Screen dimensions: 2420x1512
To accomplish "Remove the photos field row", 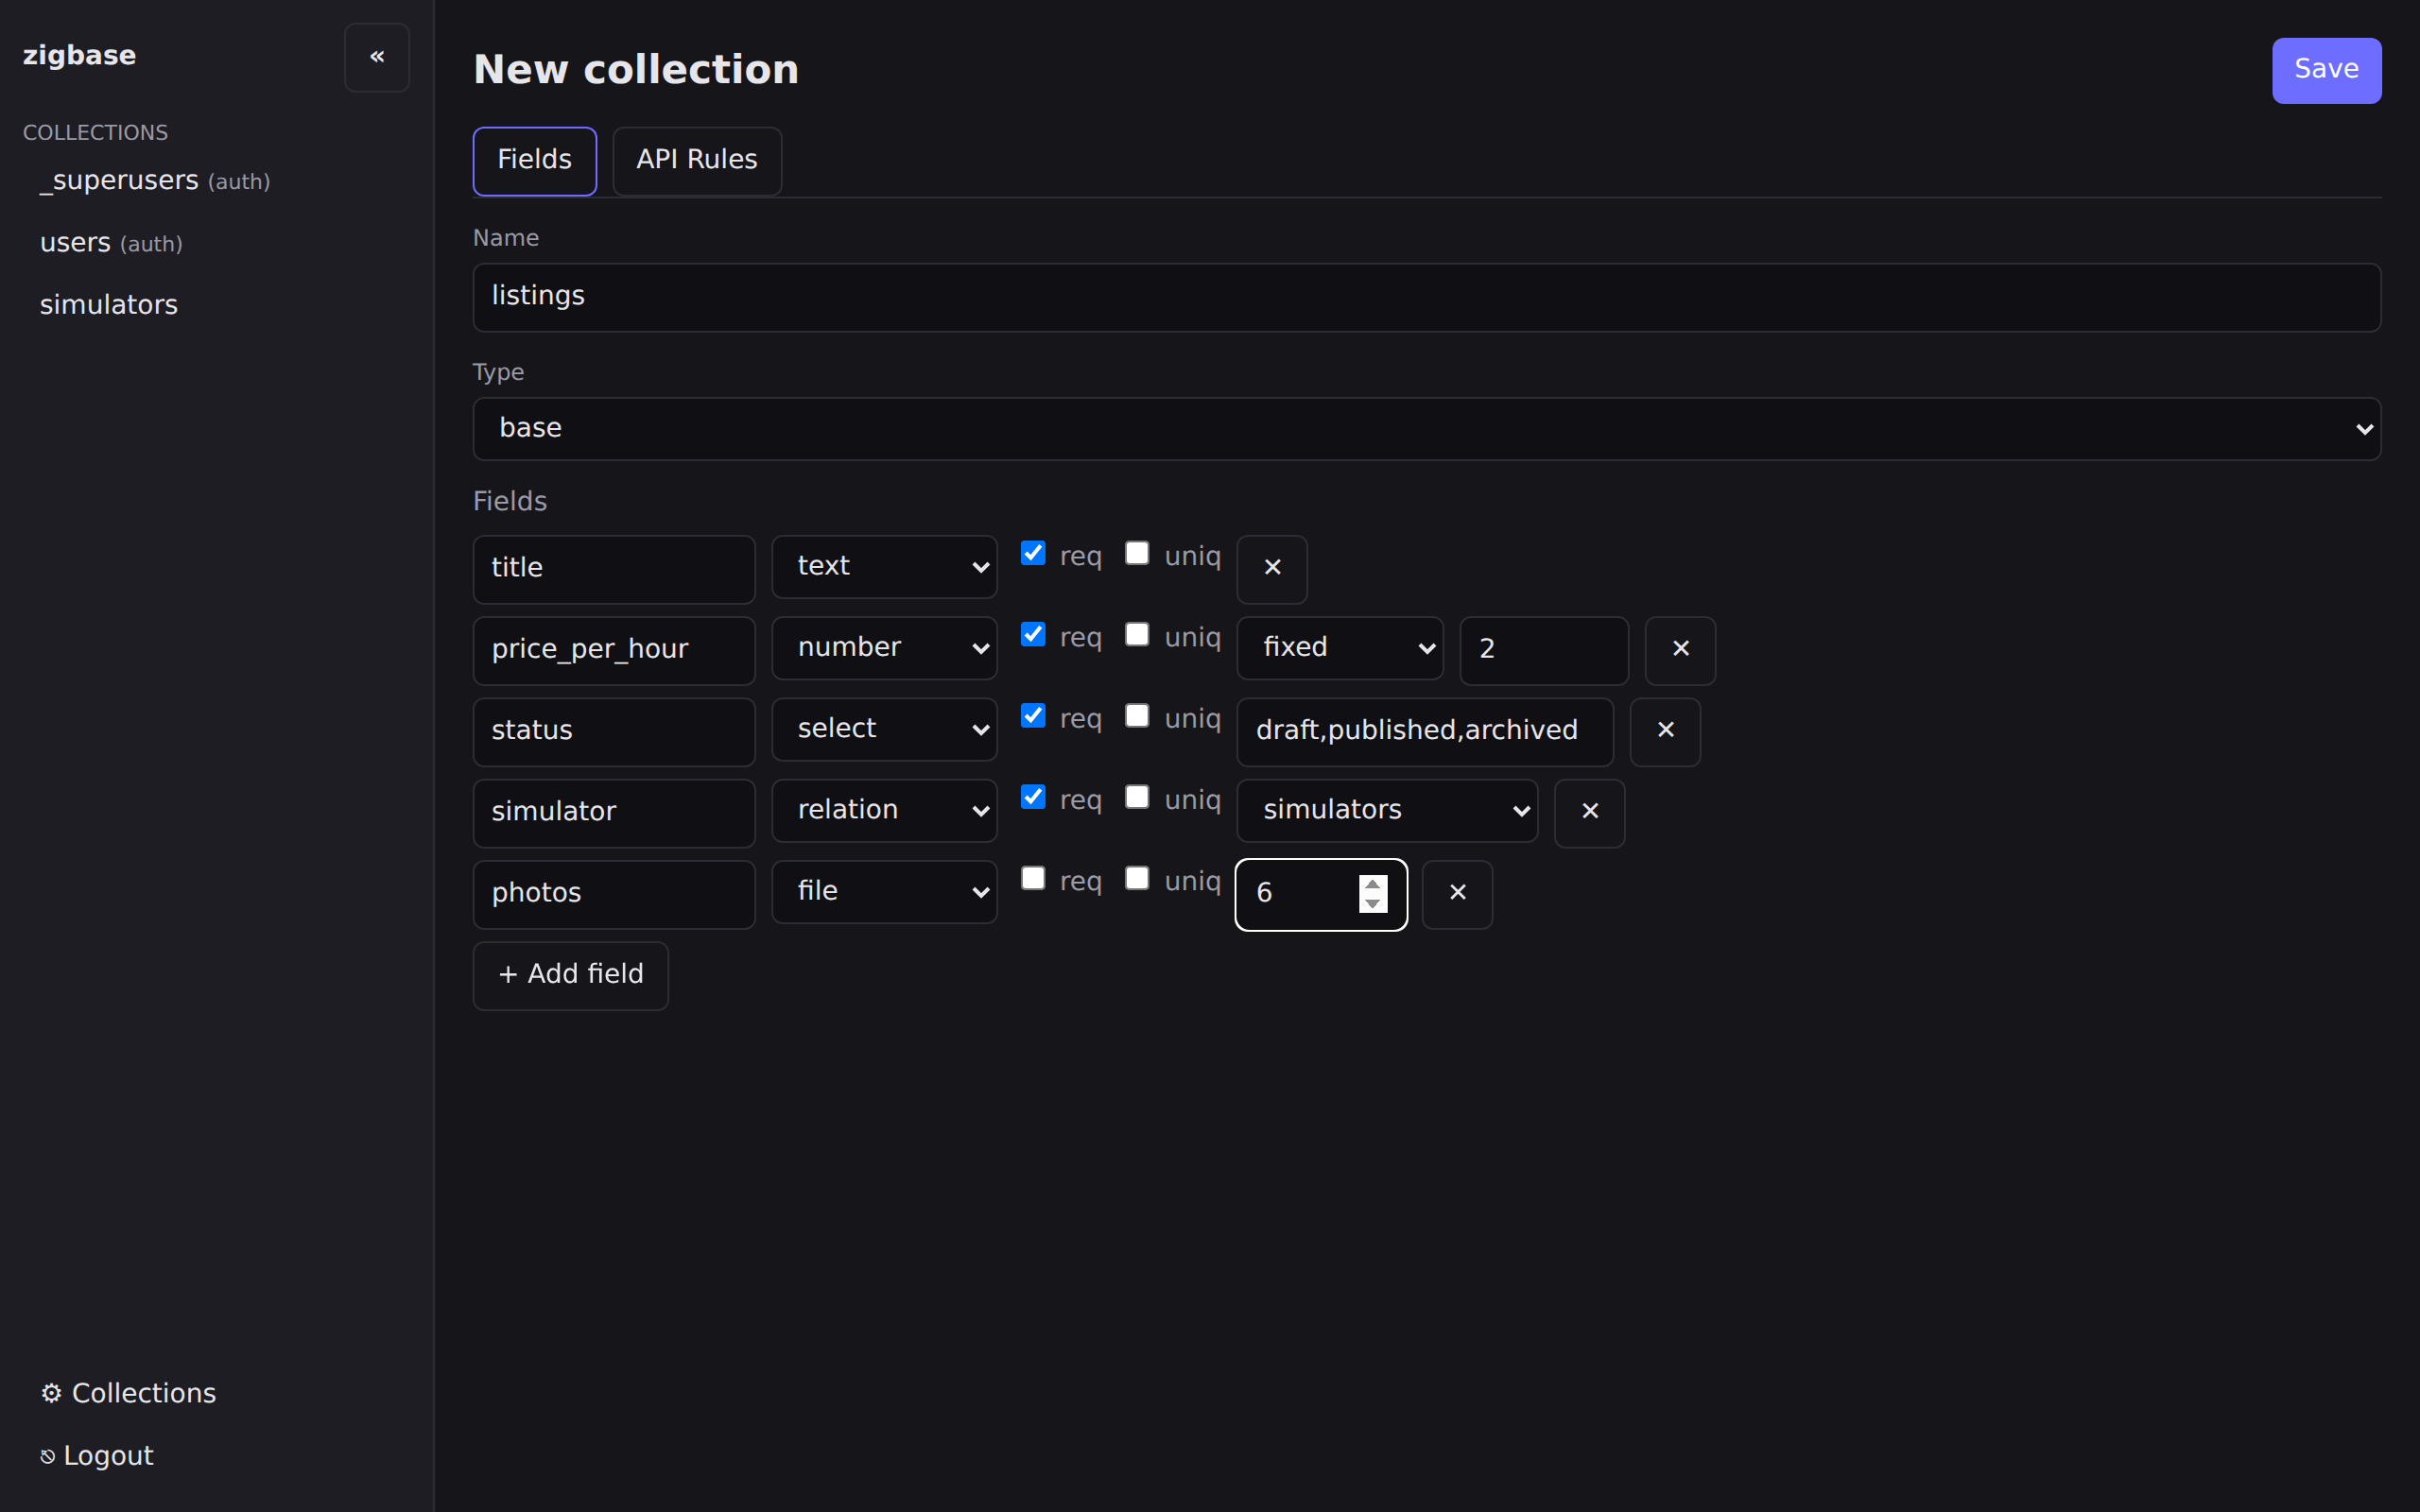I will pyautogui.click(x=1457, y=893).
